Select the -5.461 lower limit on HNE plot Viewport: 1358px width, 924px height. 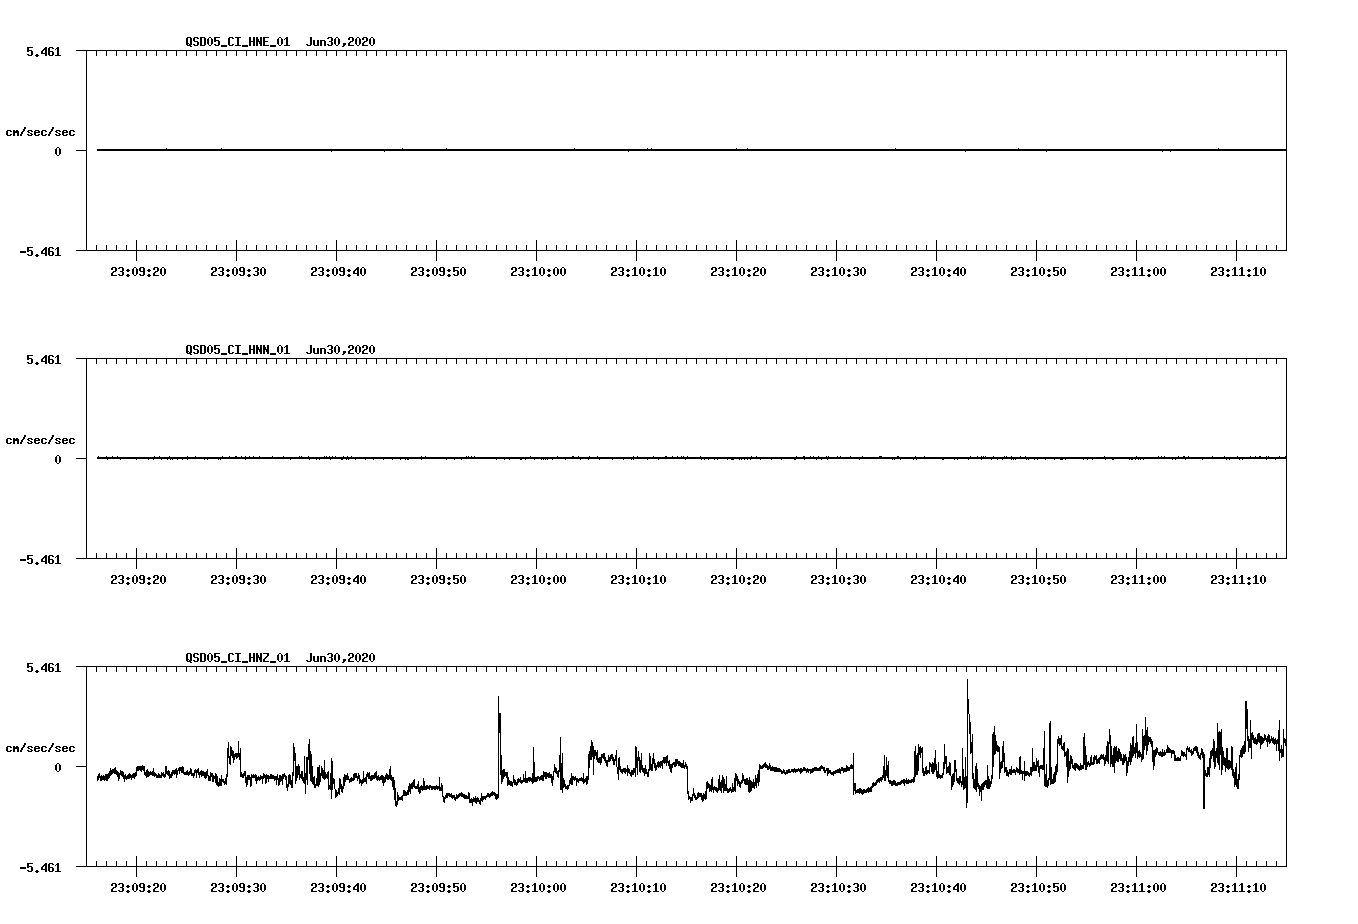(x=39, y=252)
